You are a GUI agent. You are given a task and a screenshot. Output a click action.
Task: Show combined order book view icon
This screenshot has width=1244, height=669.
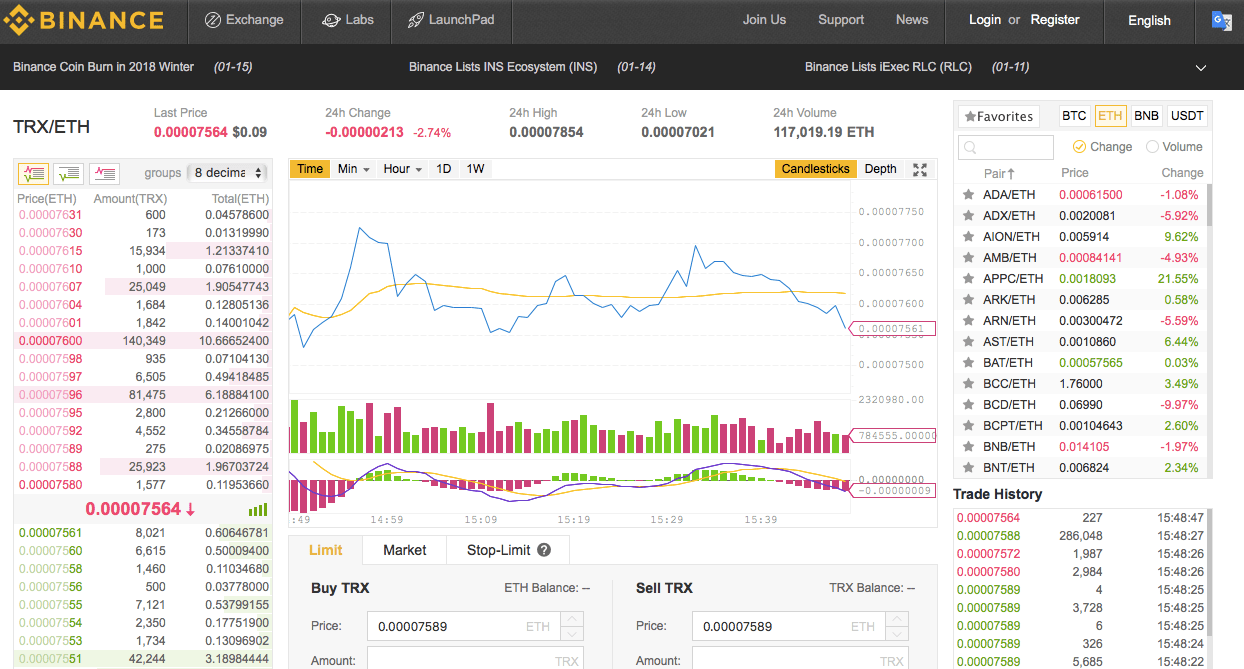coord(33,173)
